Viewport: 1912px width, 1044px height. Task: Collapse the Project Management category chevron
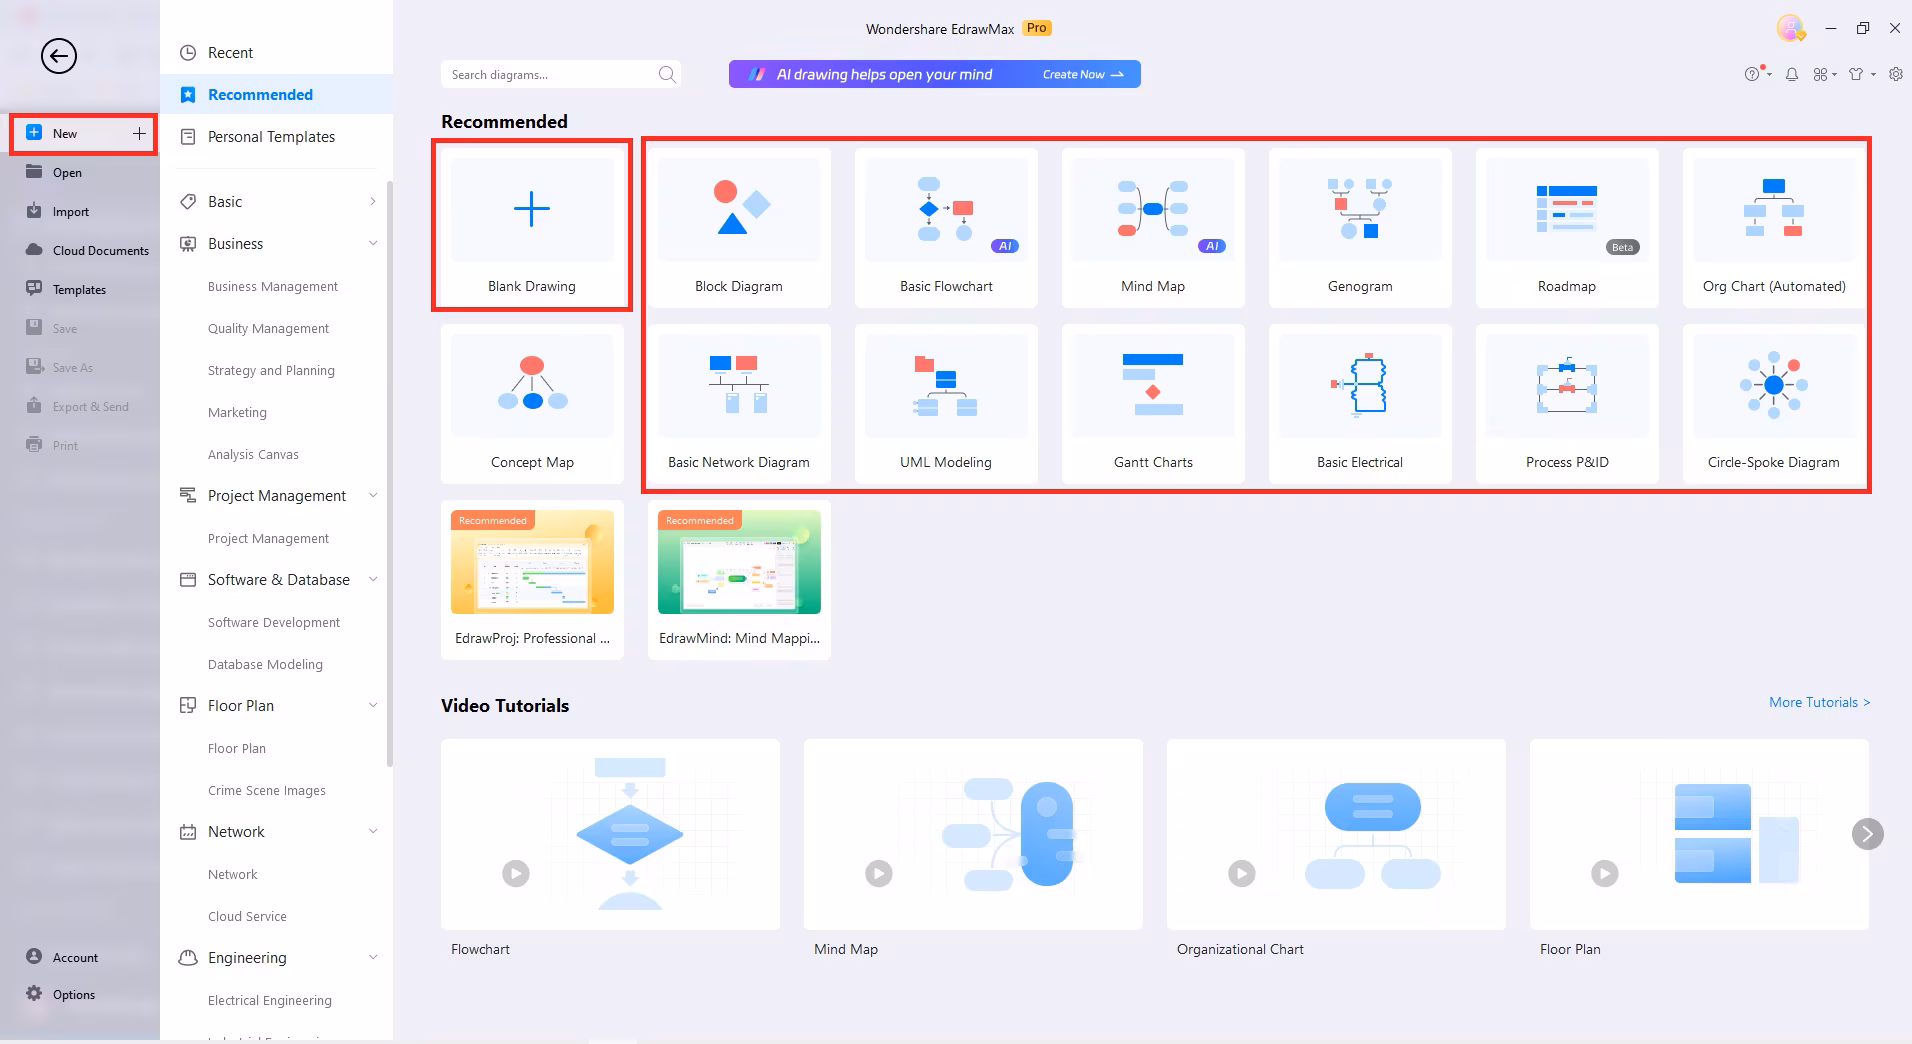pyautogui.click(x=373, y=495)
